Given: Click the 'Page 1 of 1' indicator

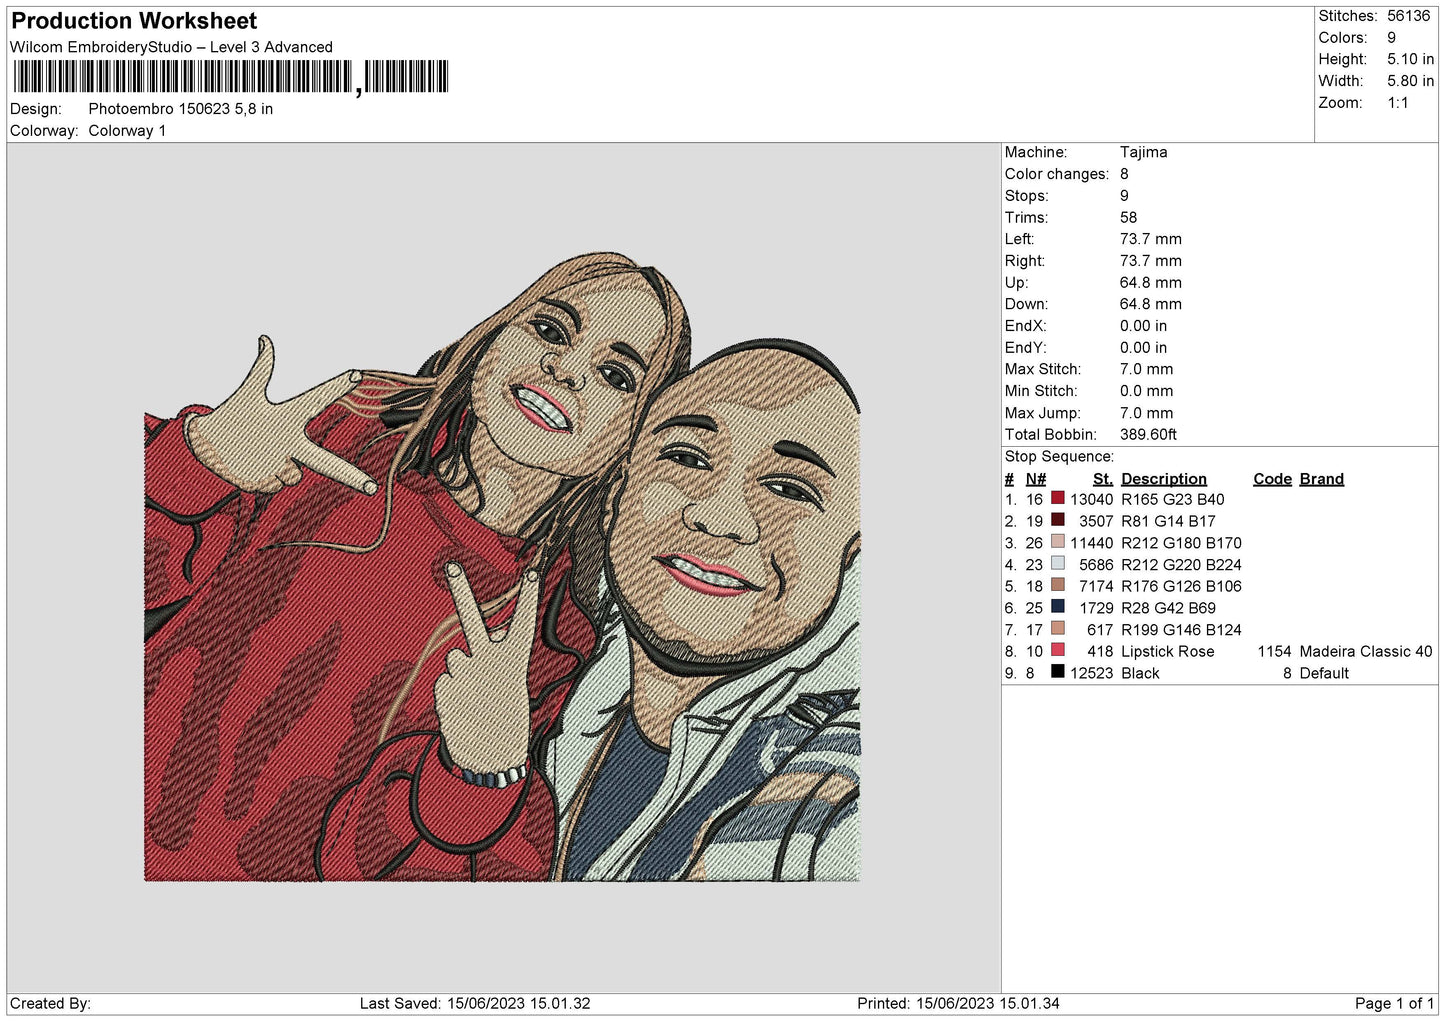Looking at the screenshot, I should pos(1395,1004).
